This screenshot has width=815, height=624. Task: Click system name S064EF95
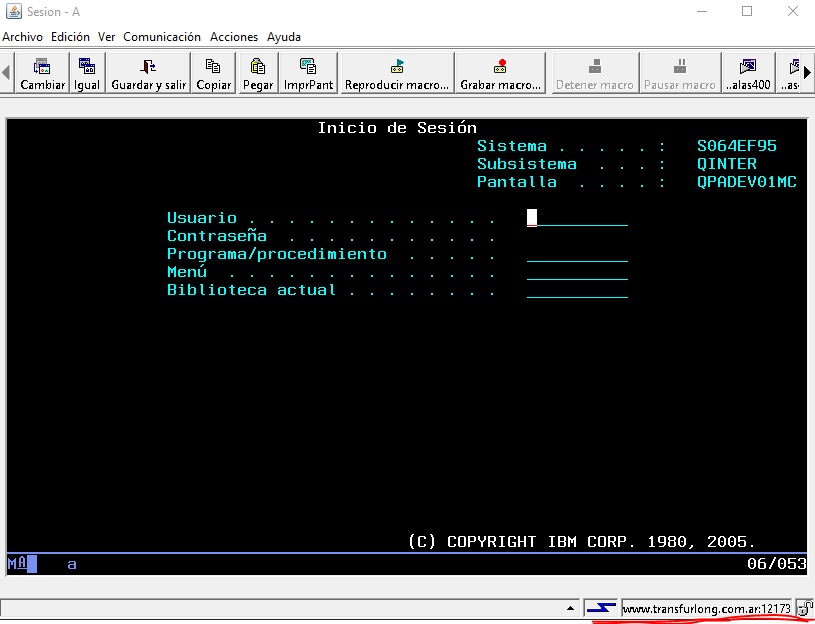[x=737, y=146]
